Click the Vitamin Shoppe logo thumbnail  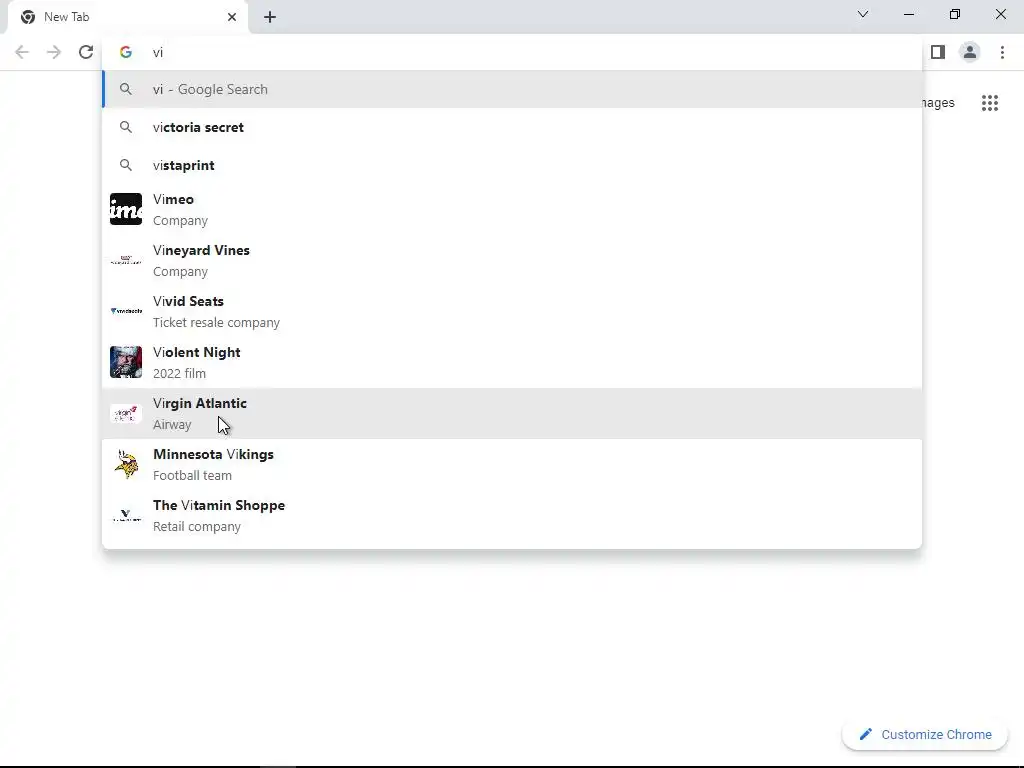coord(126,515)
